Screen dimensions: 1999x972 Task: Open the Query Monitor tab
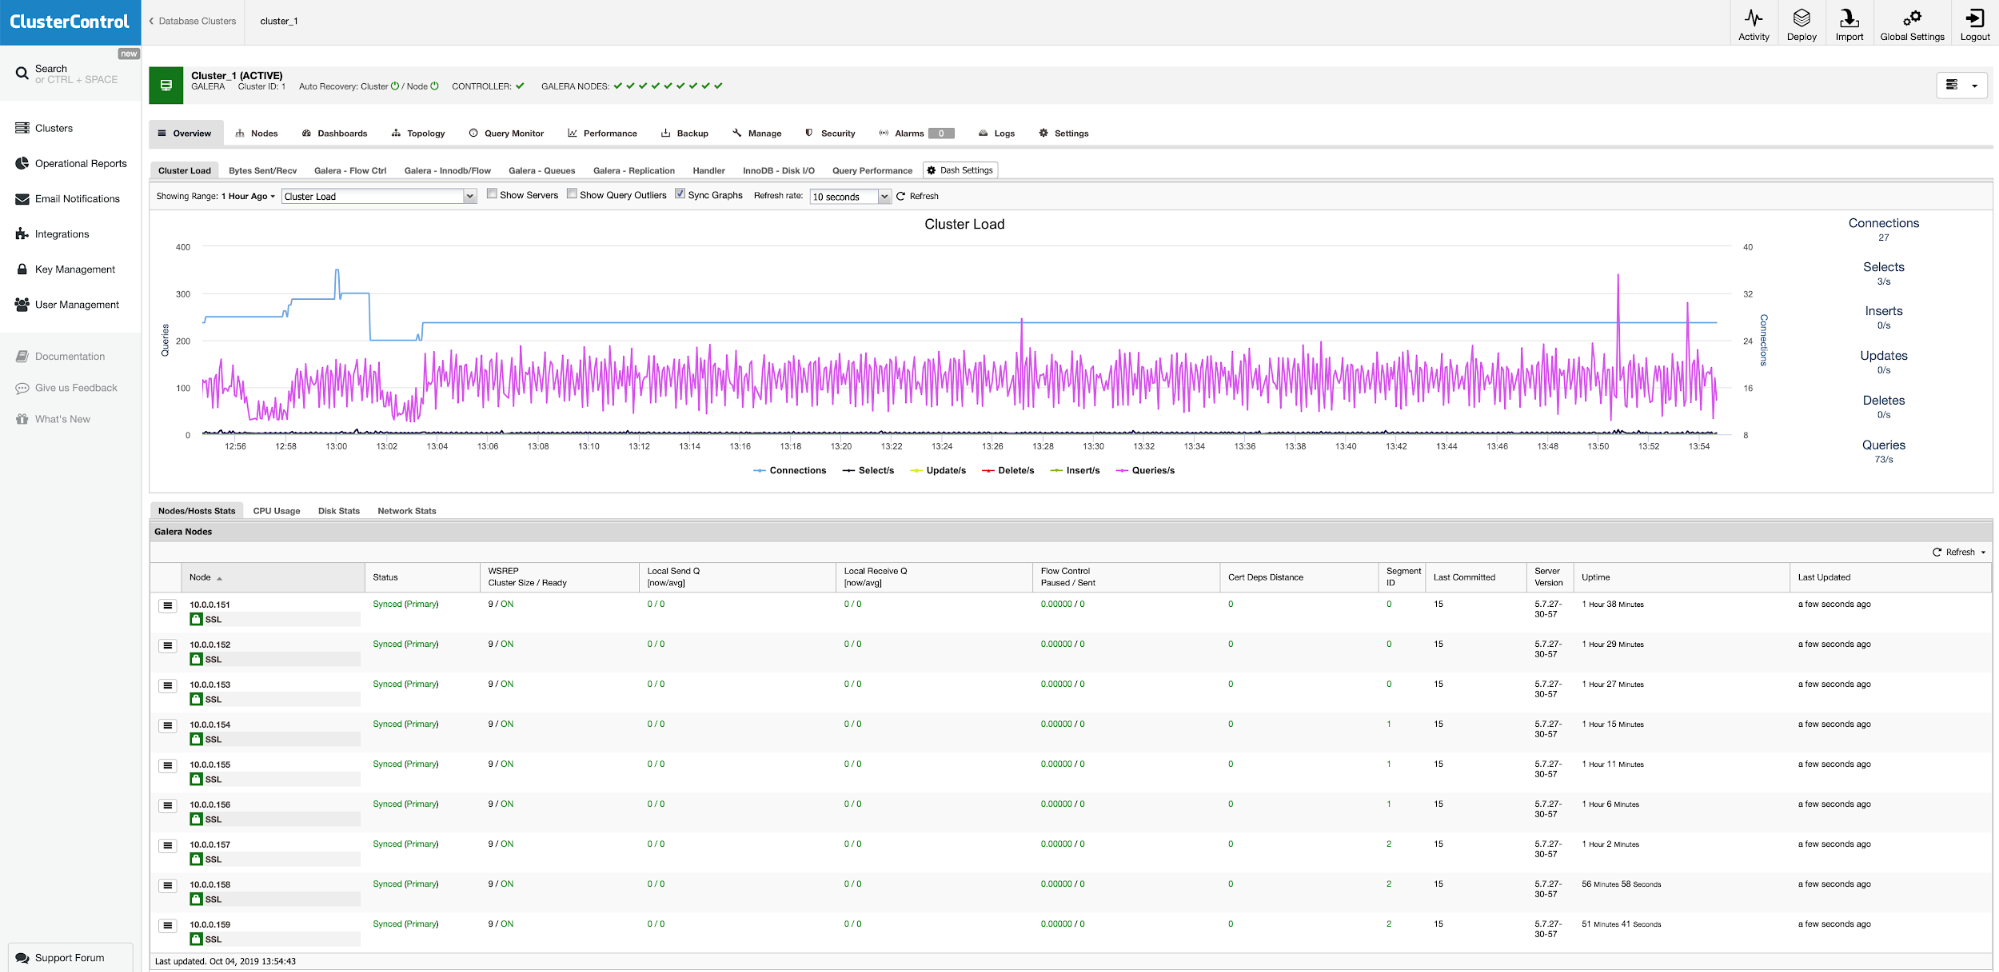click(x=506, y=133)
